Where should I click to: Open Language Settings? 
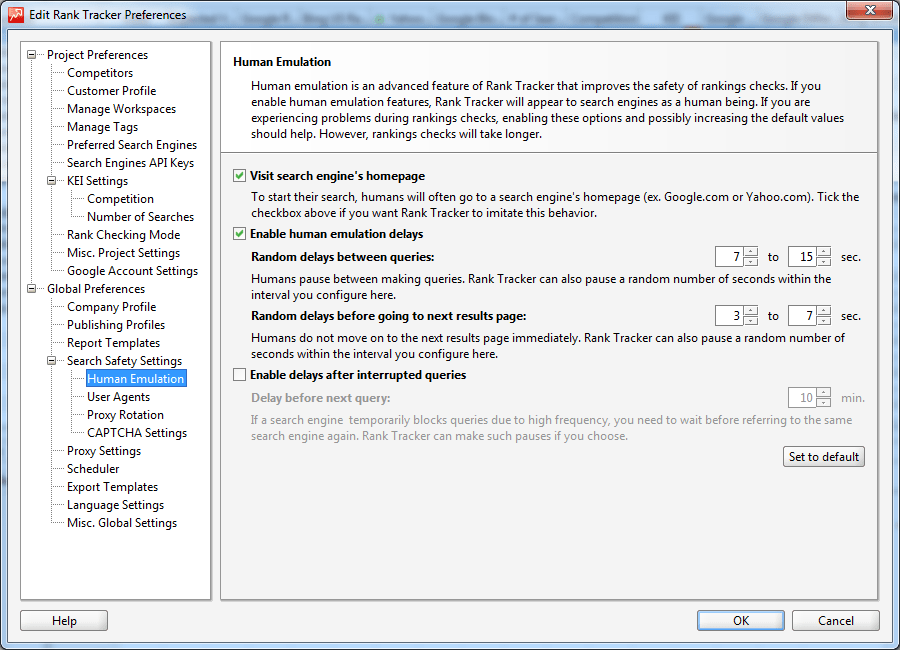[x=115, y=505]
